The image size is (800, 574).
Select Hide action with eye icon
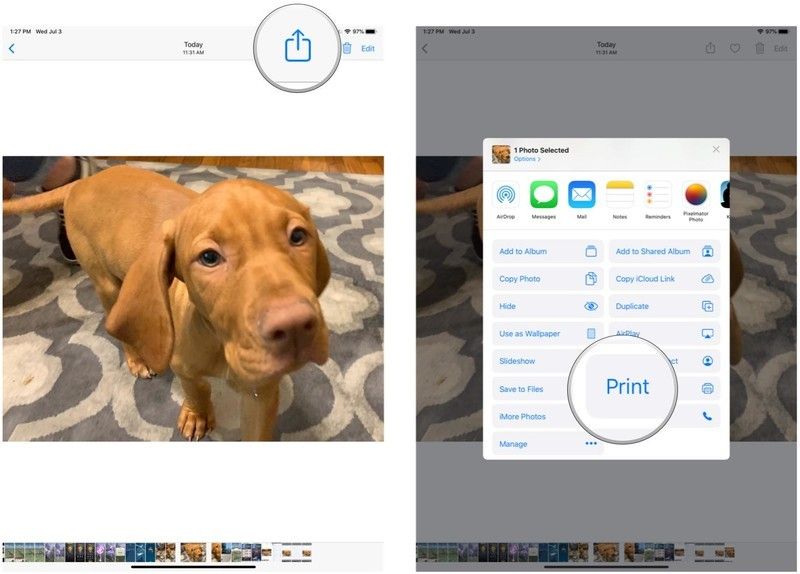click(548, 307)
